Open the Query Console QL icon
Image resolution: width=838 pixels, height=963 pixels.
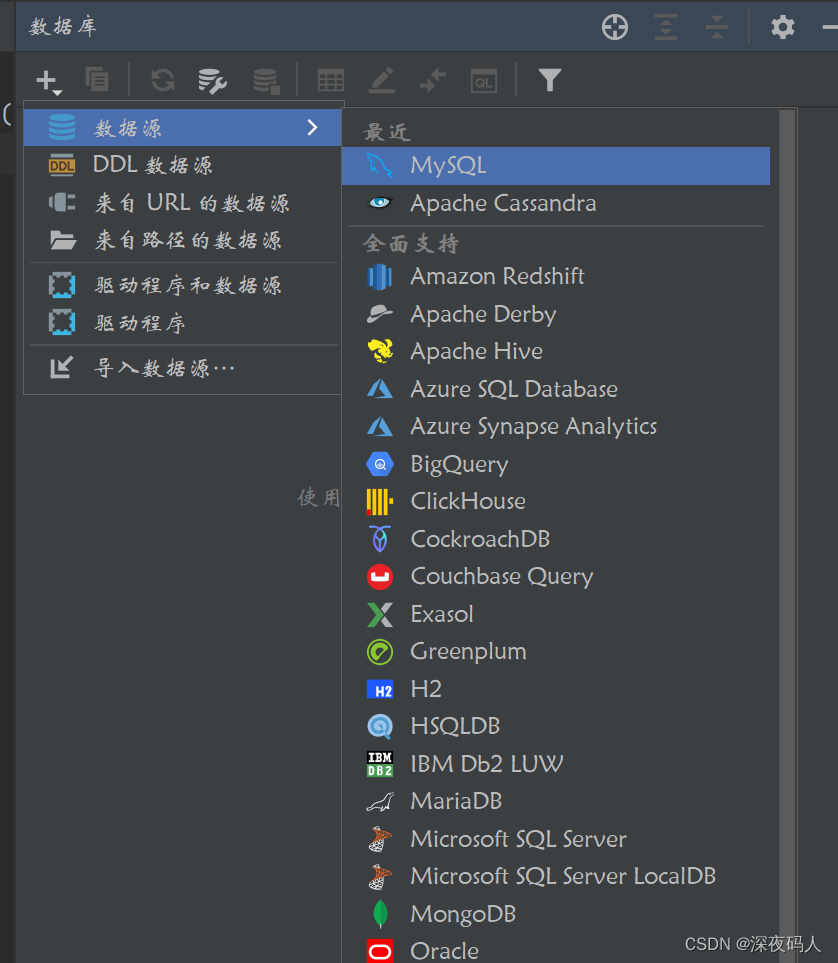(484, 81)
